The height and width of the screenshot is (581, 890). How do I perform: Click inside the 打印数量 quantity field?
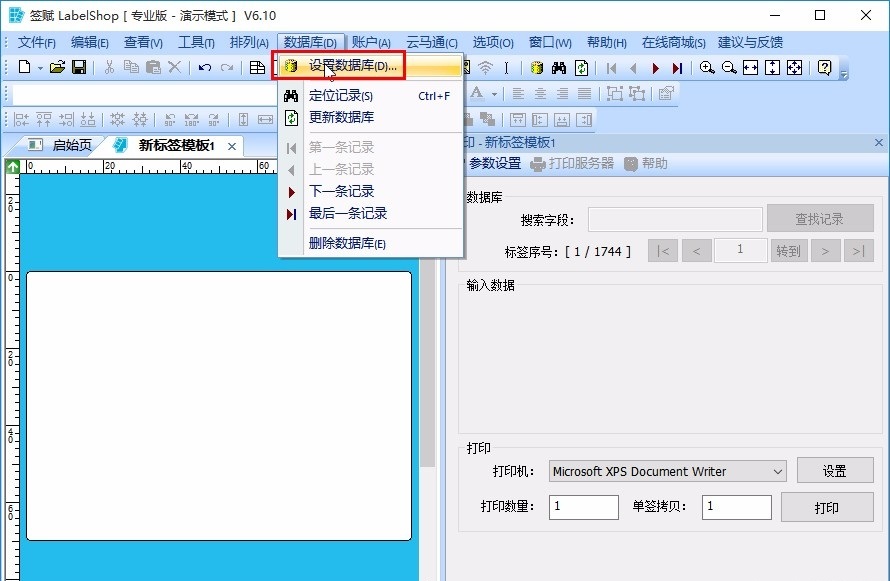pyautogui.click(x=583, y=507)
